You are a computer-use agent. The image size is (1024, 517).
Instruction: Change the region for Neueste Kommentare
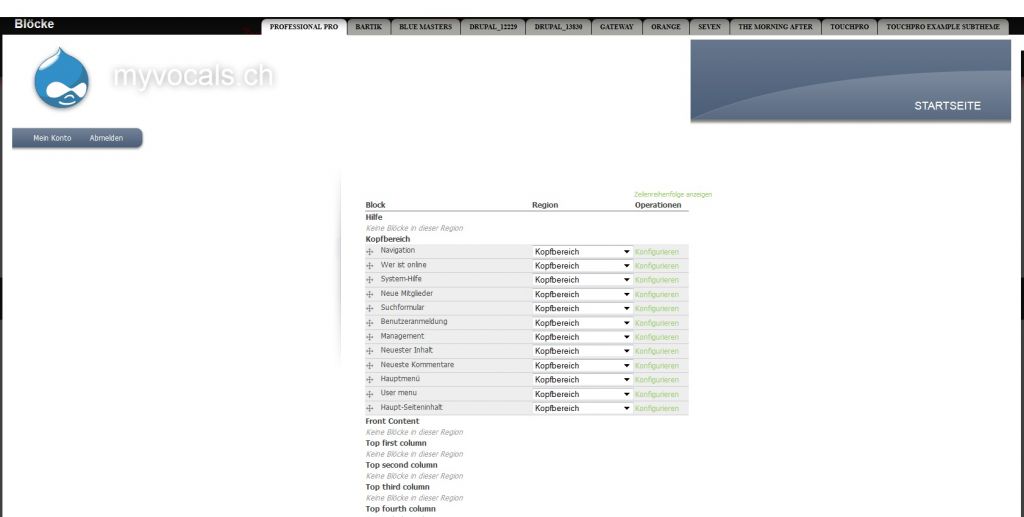pyautogui.click(x=582, y=366)
